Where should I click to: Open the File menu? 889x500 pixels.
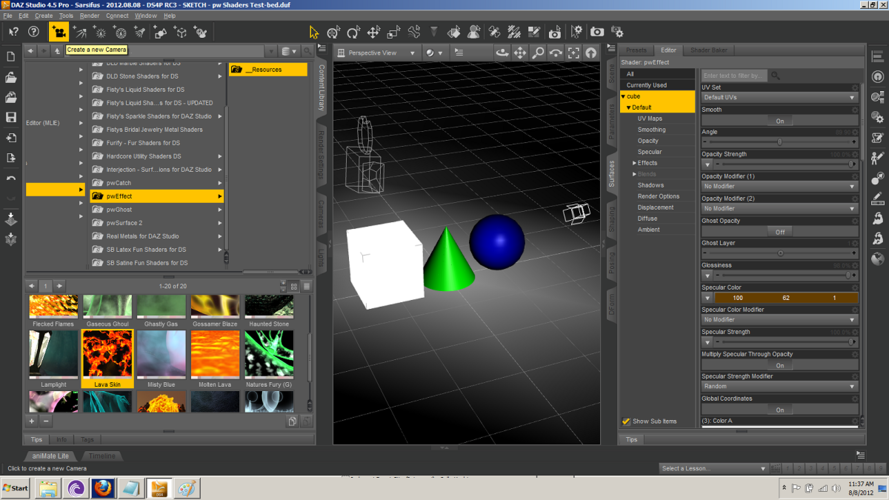tap(7, 16)
